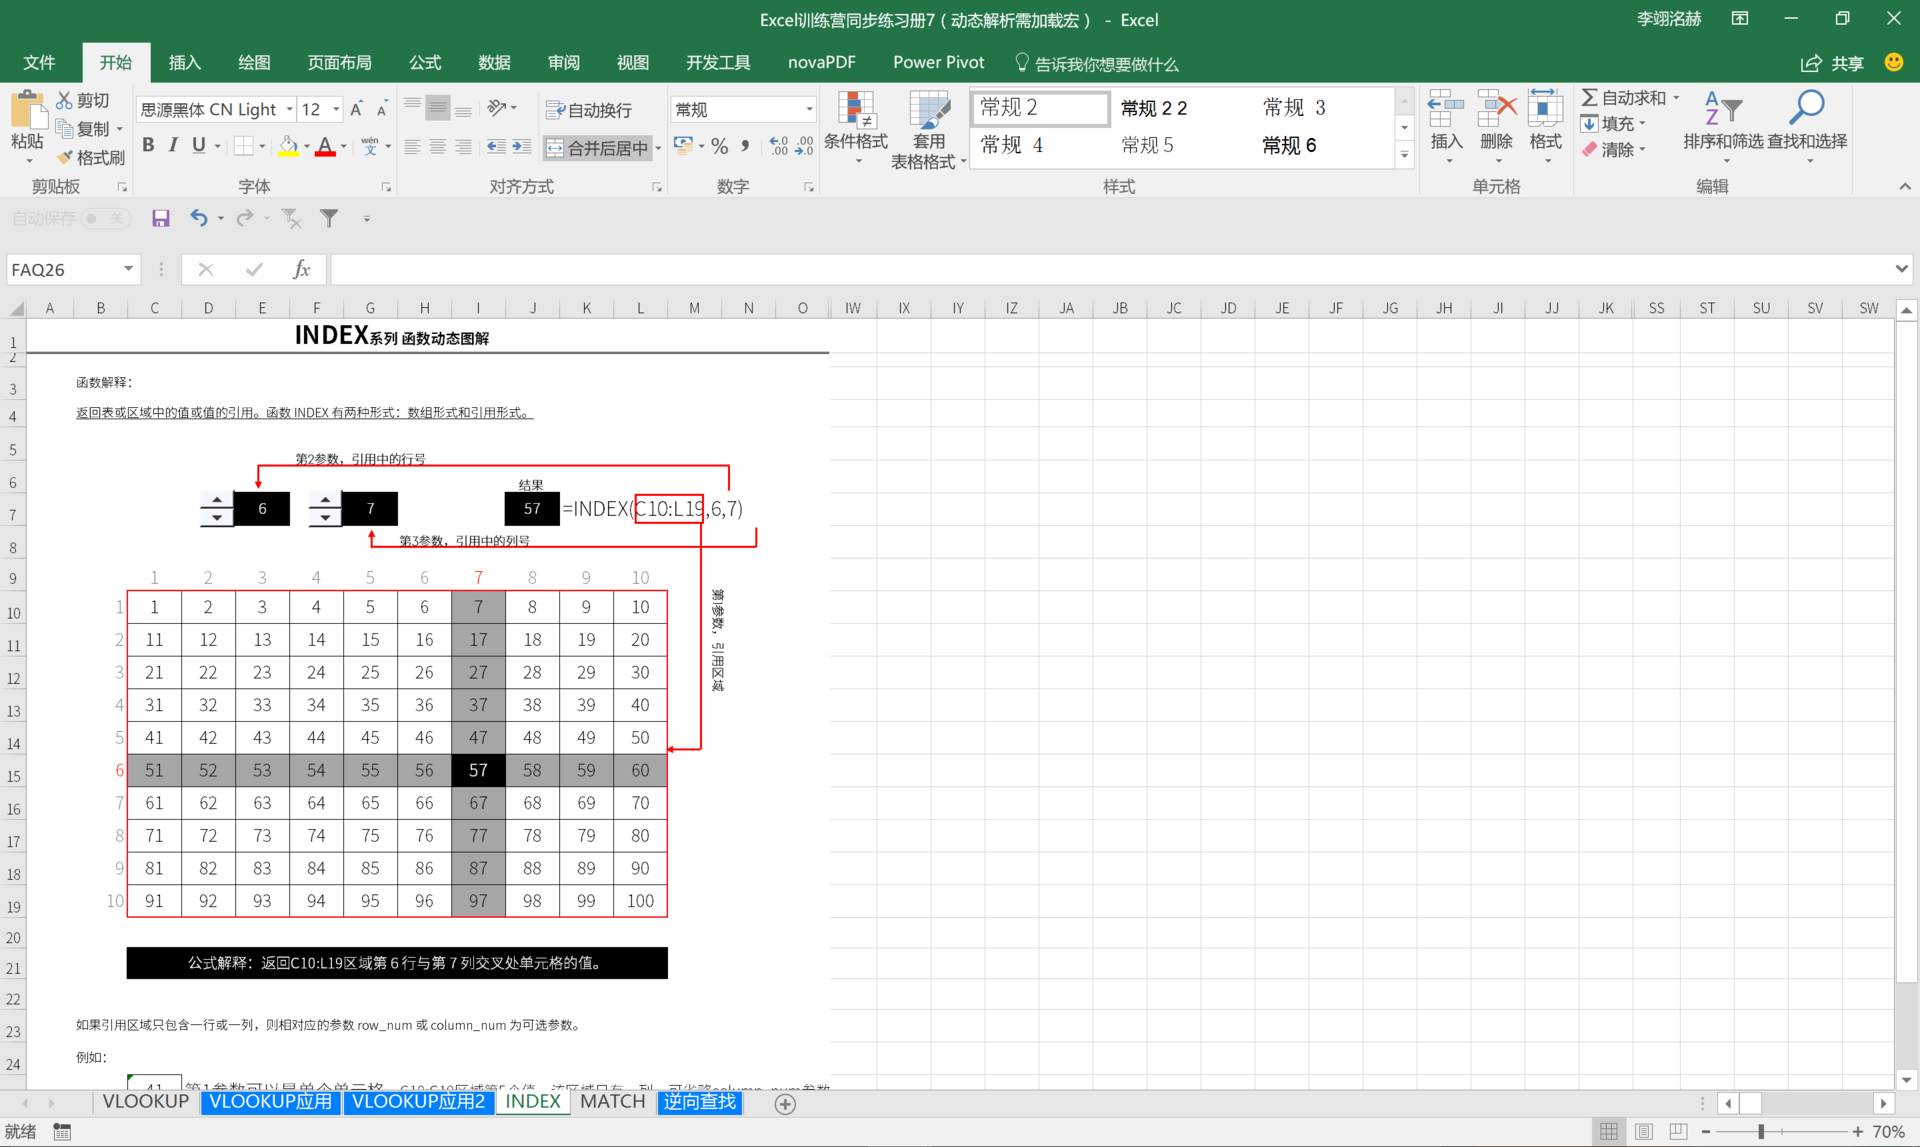
Task: Open the red font color swatch
Action: tap(324, 147)
